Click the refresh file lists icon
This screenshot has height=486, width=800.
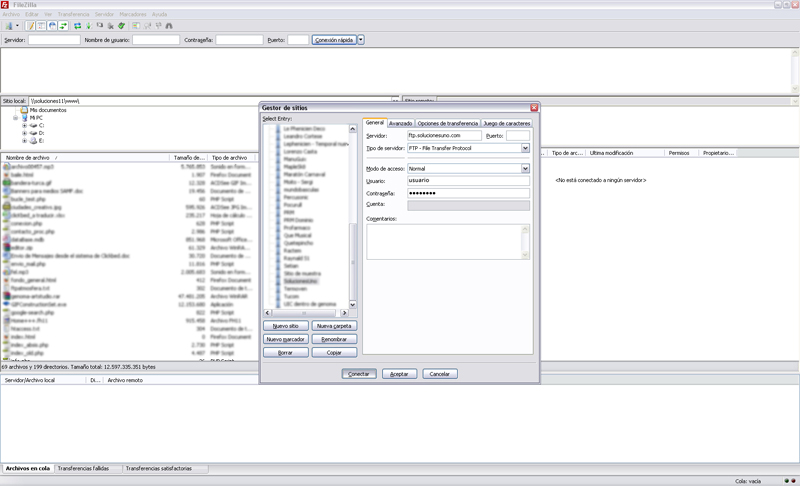point(78,25)
